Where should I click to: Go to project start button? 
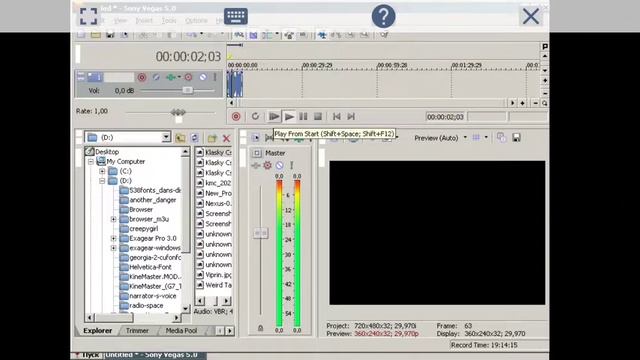pyautogui.click(x=337, y=117)
